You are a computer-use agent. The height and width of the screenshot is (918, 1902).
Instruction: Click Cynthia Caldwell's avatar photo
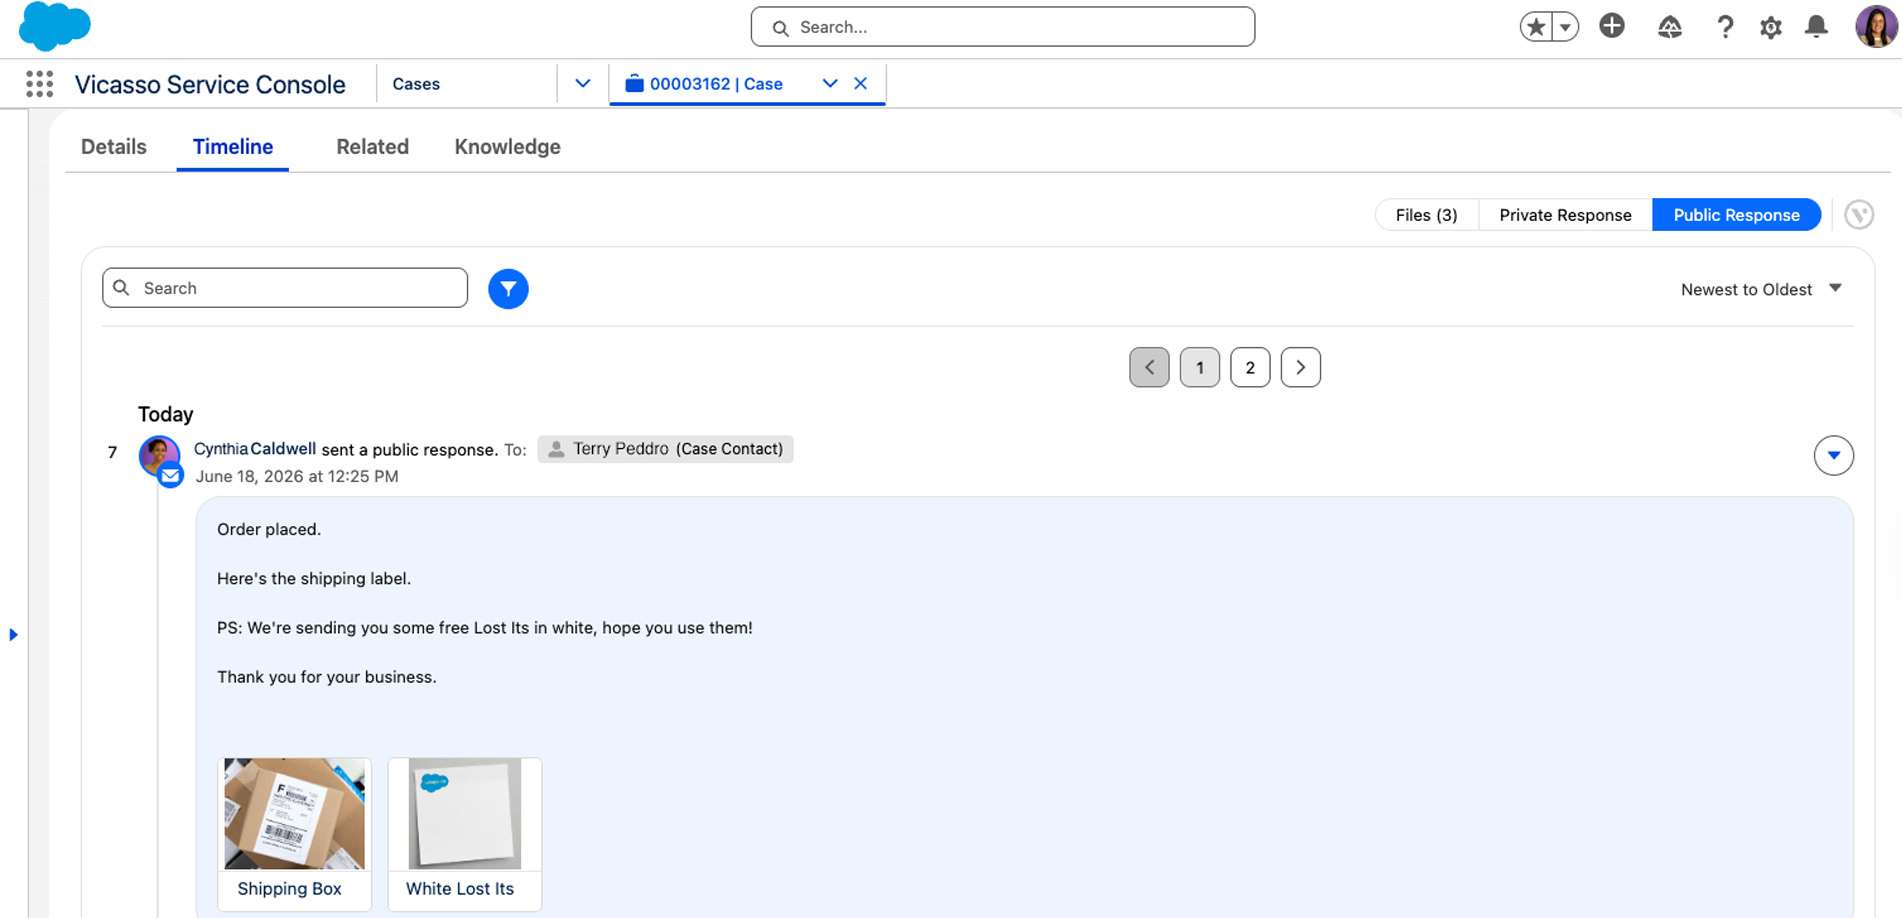[x=158, y=454]
